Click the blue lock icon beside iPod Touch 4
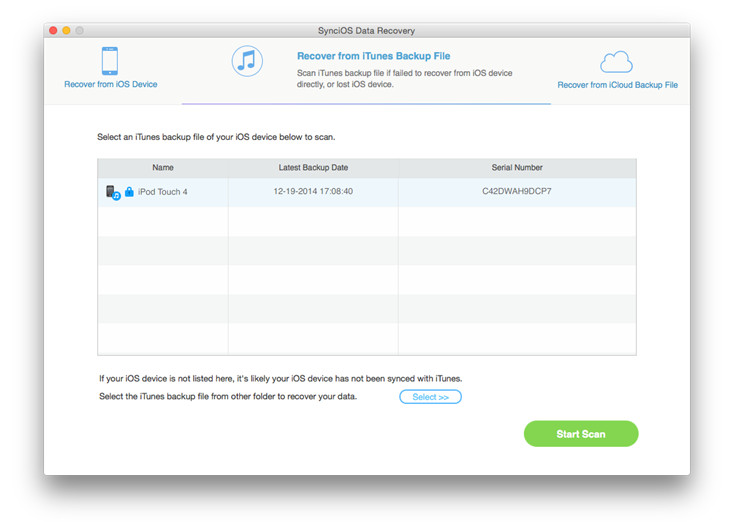Screen dimensions: 737x522 129,191
